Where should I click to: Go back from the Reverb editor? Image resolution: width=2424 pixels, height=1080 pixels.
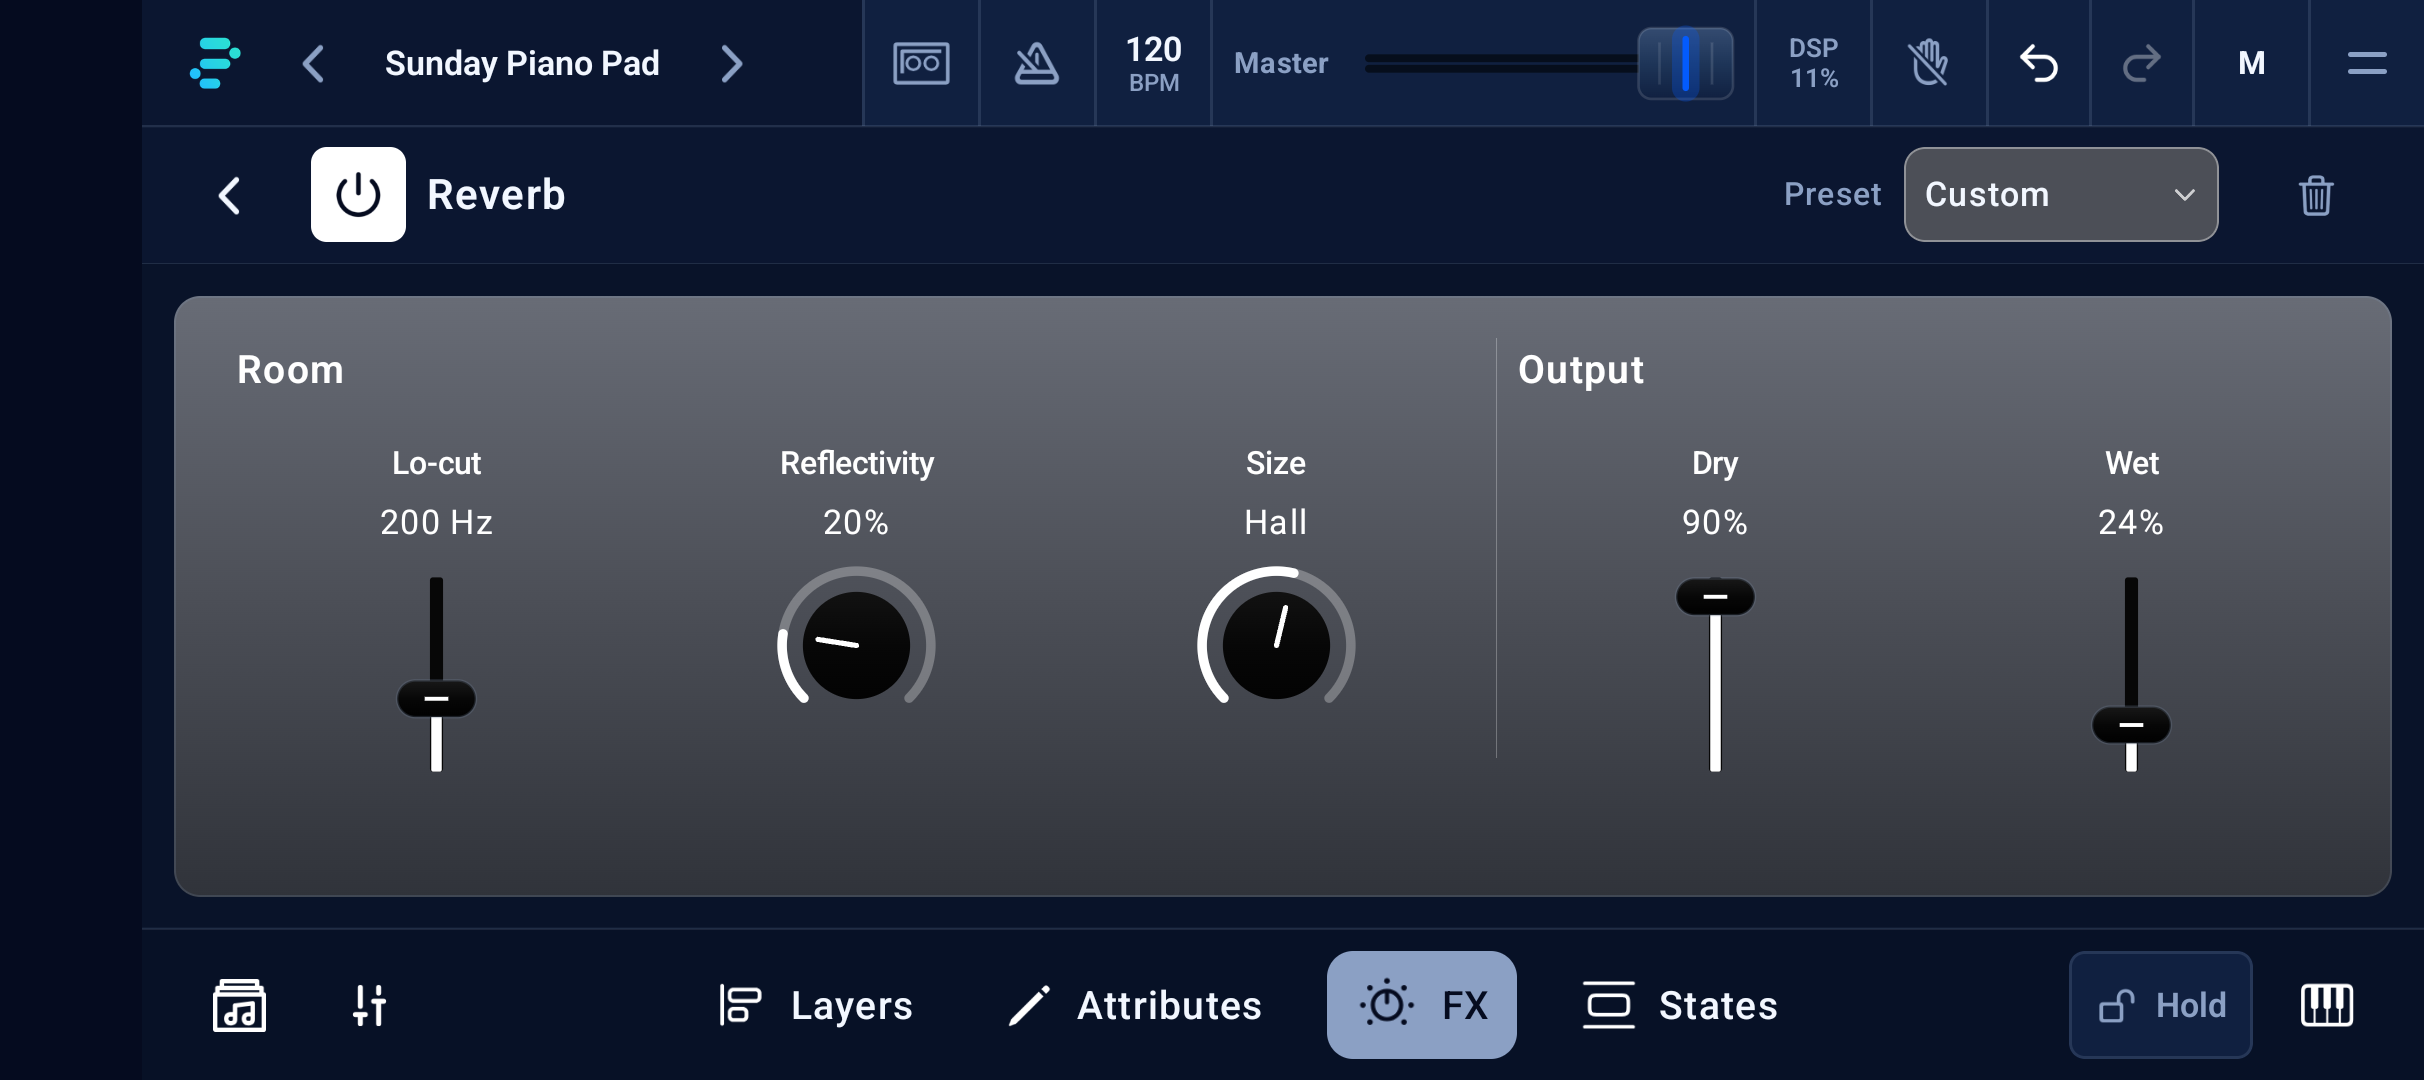pyautogui.click(x=229, y=195)
